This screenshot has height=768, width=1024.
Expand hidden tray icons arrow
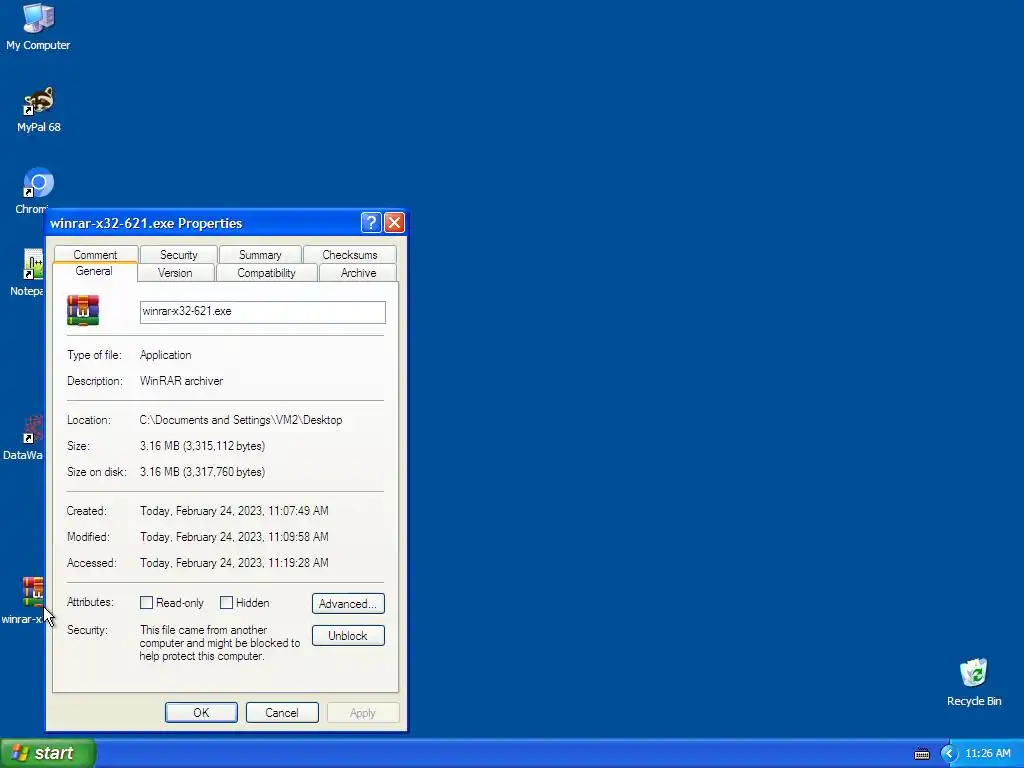[949, 754]
